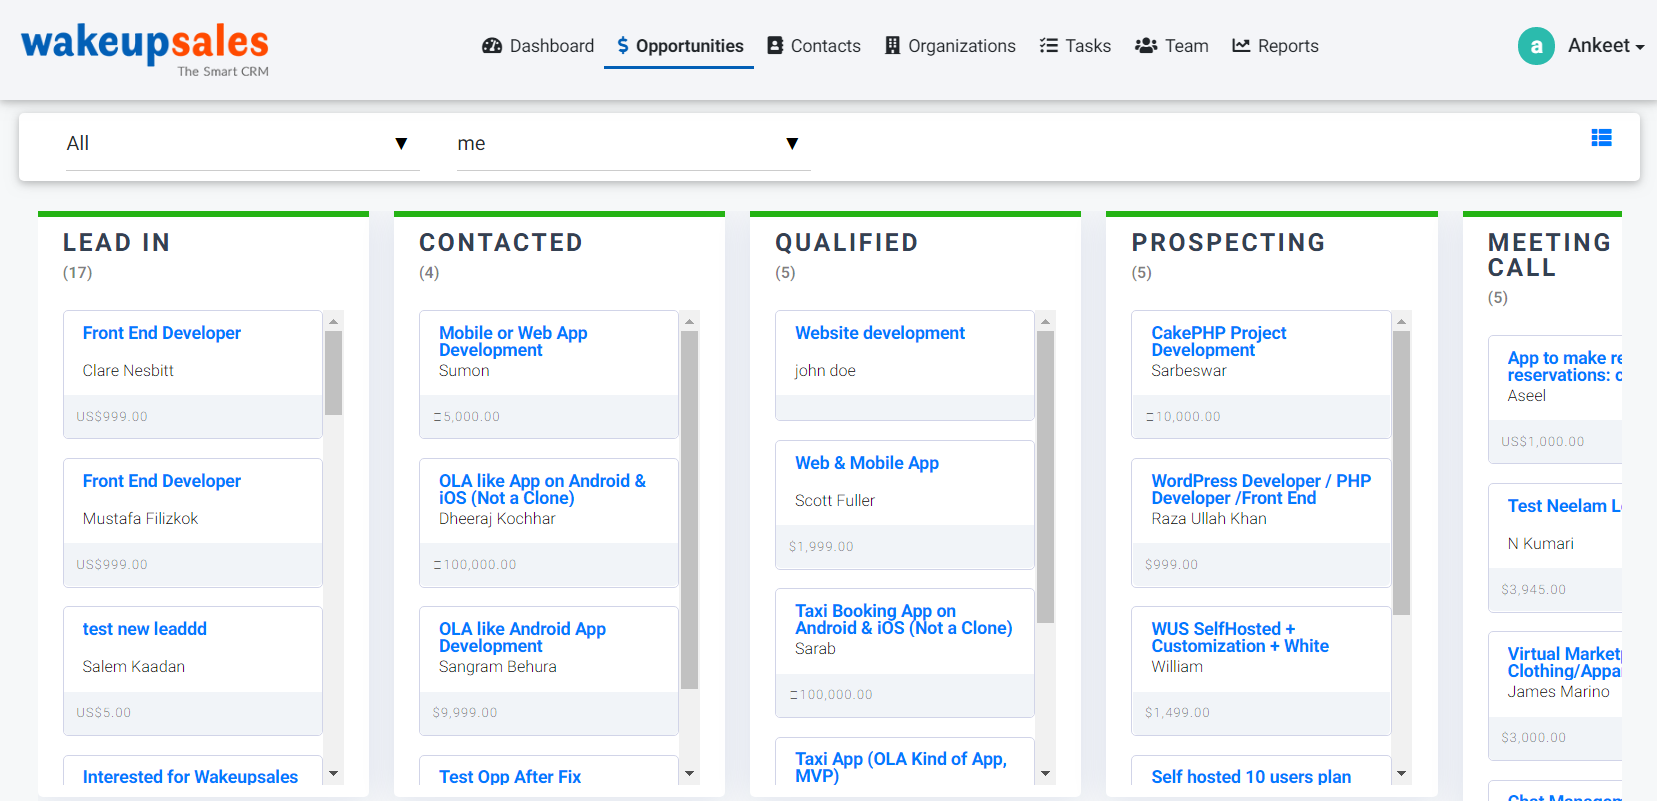Open the All filter dropdown
This screenshot has height=801, width=1657.
point(242,144)
